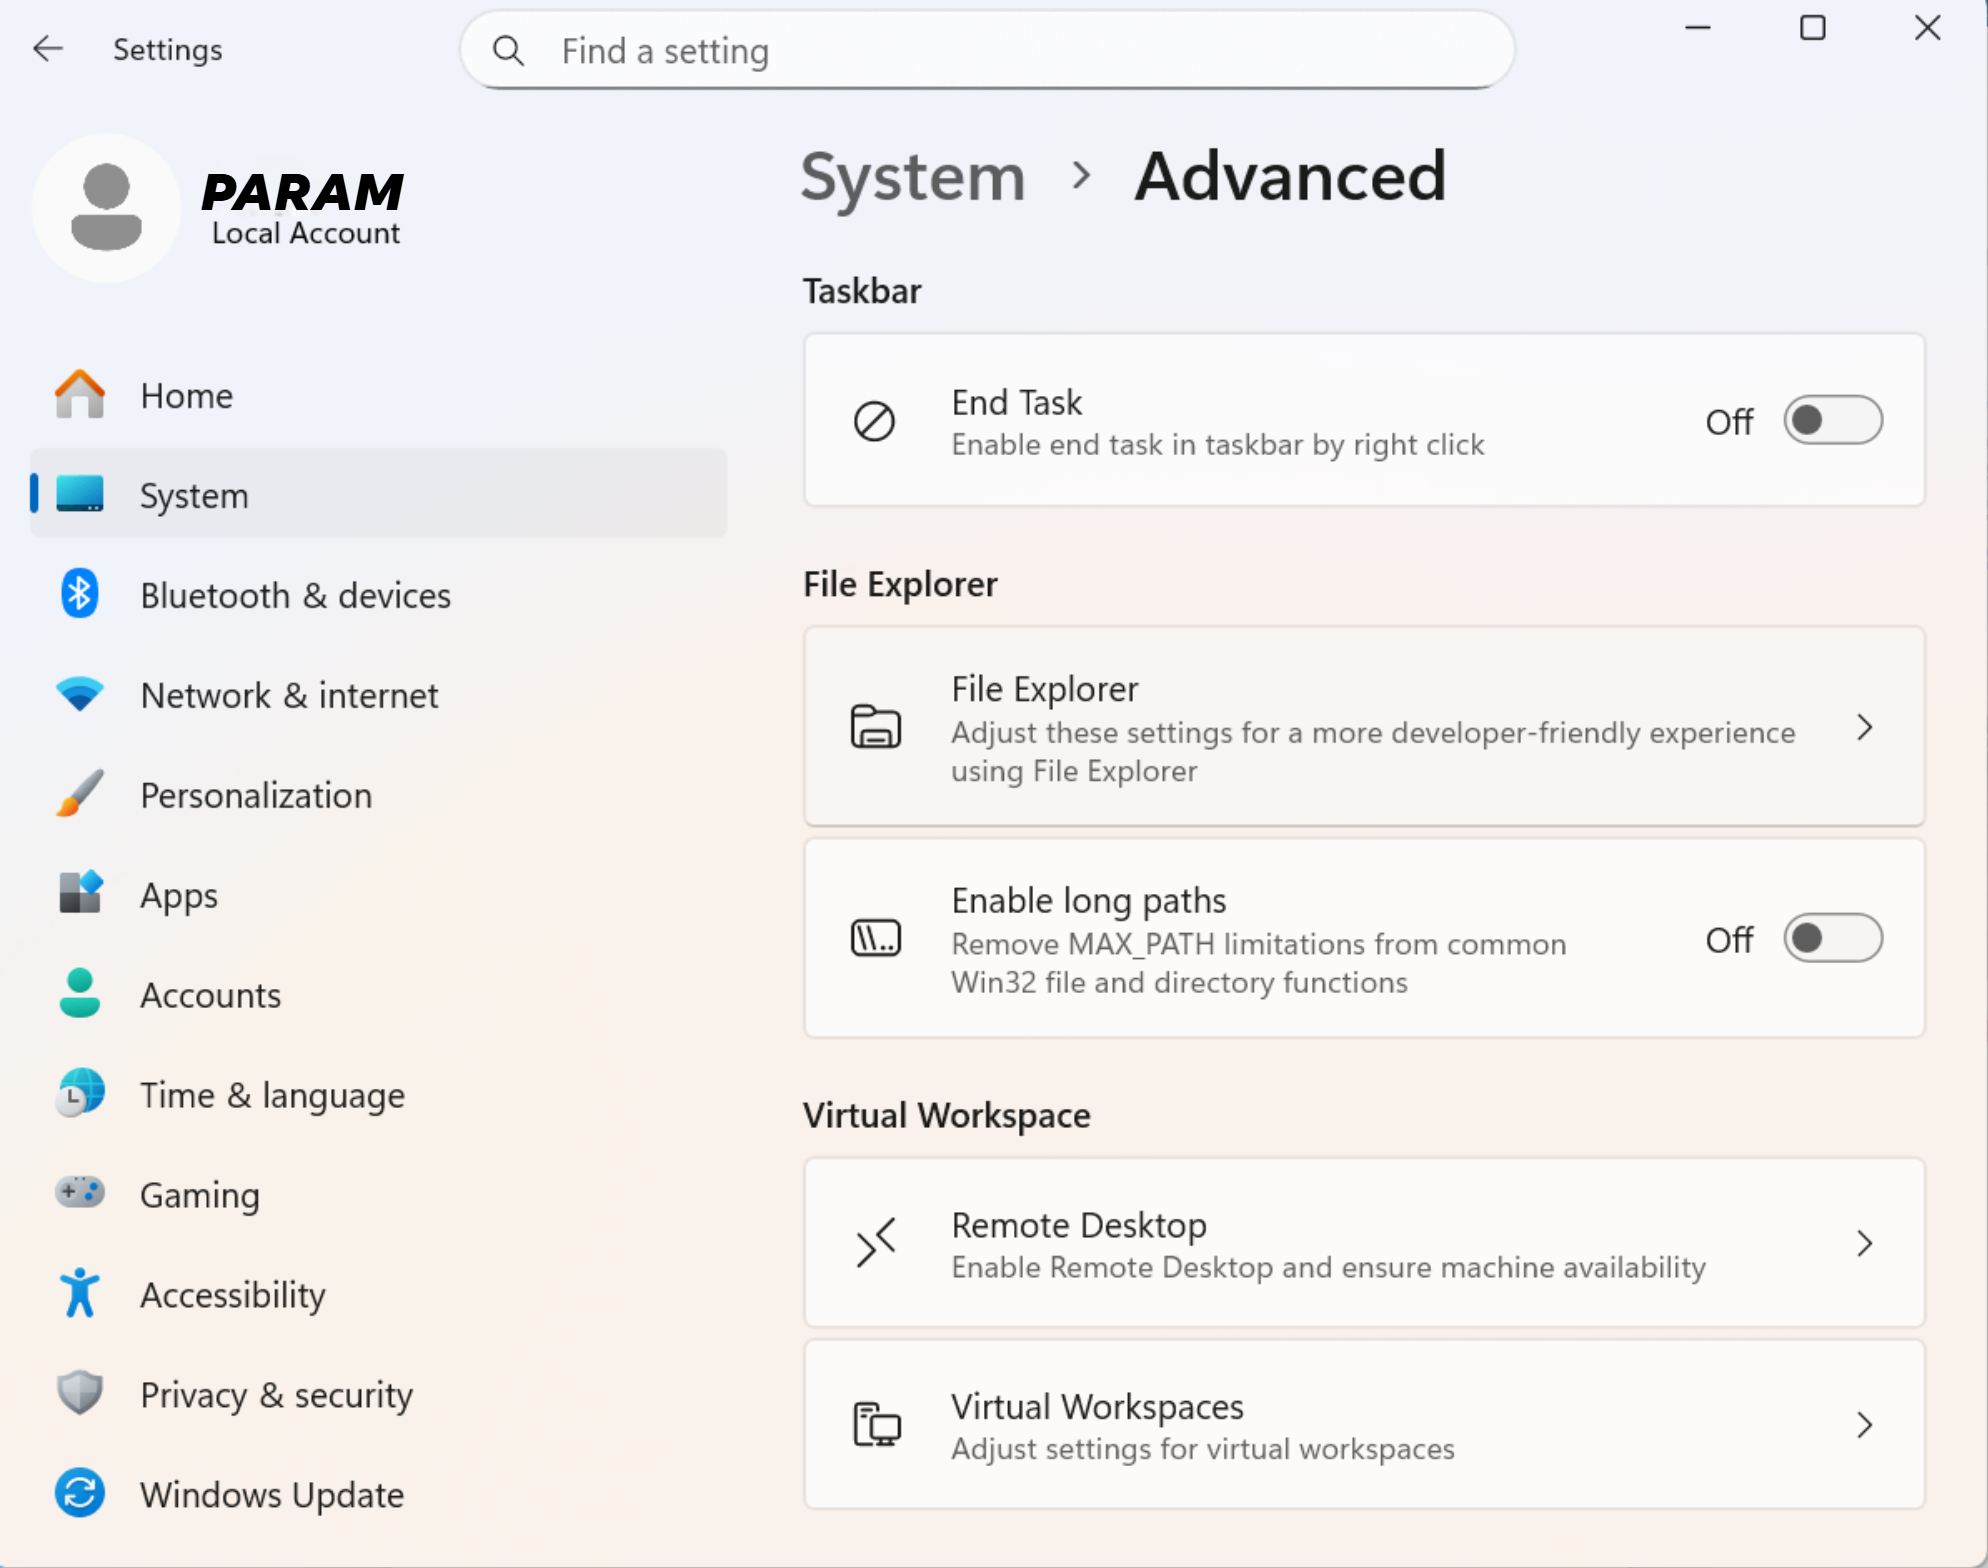The width and height of the screenshot is (1988, 1568).
Task: Select the Apps category label
Action: [179, 896]
